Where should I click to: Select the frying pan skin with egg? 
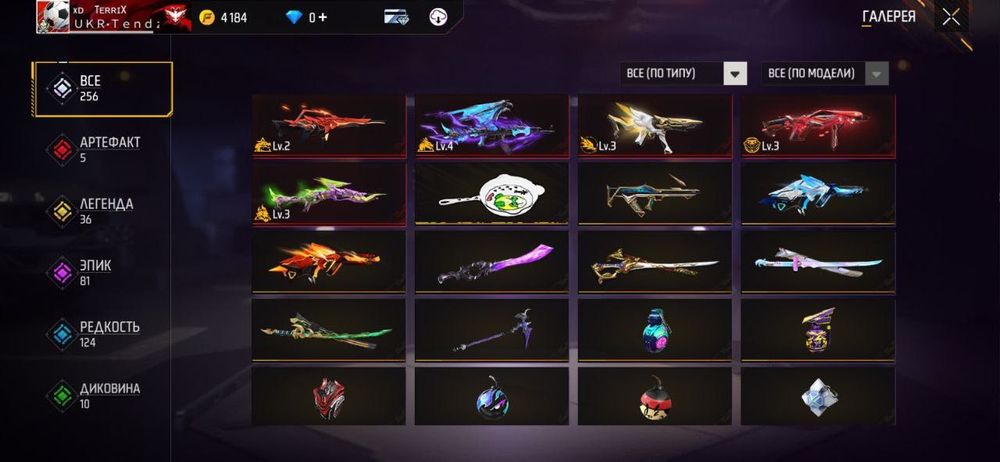tap(491, 193)
